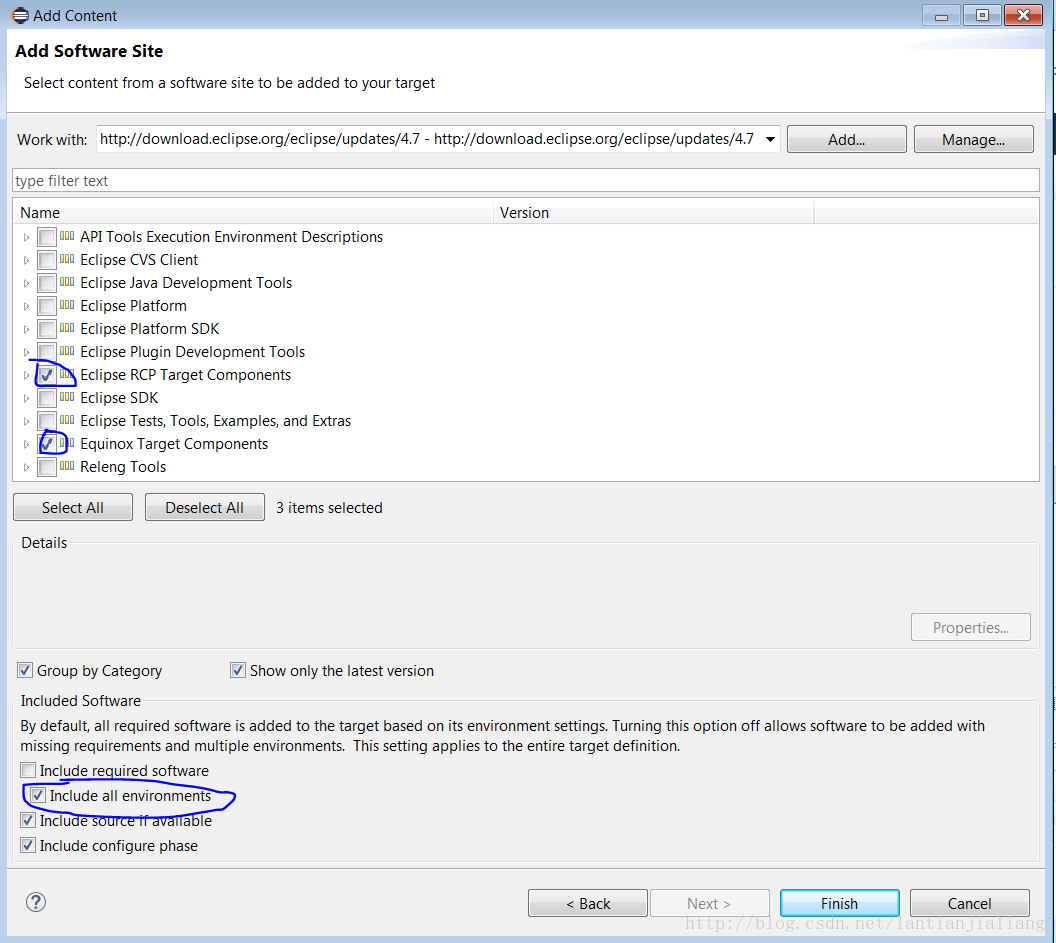1056x943 pixels.
Task: Select the Eclipse Platform row text
Action: (x=133, y=306)
